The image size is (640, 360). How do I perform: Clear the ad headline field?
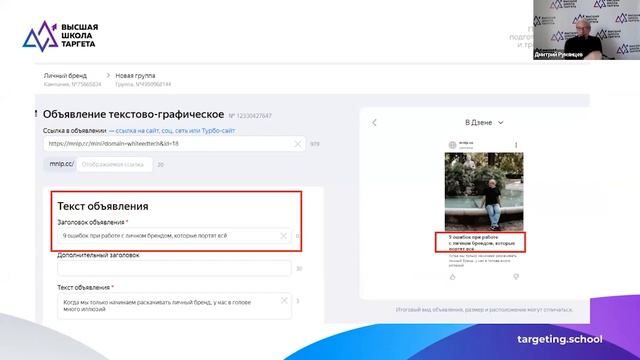(x=283, y=236)
